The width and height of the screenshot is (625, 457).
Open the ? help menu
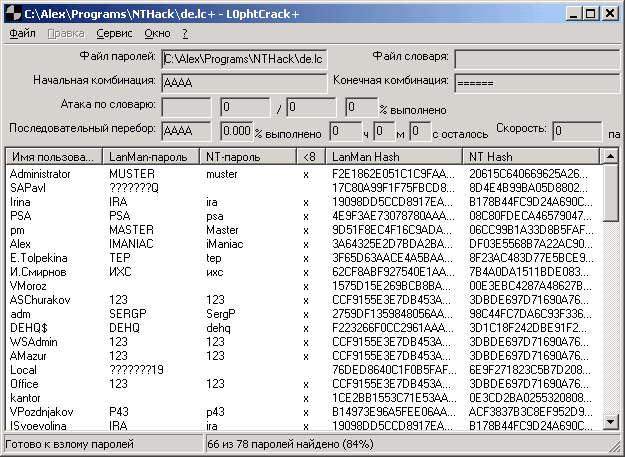[185, 33]
